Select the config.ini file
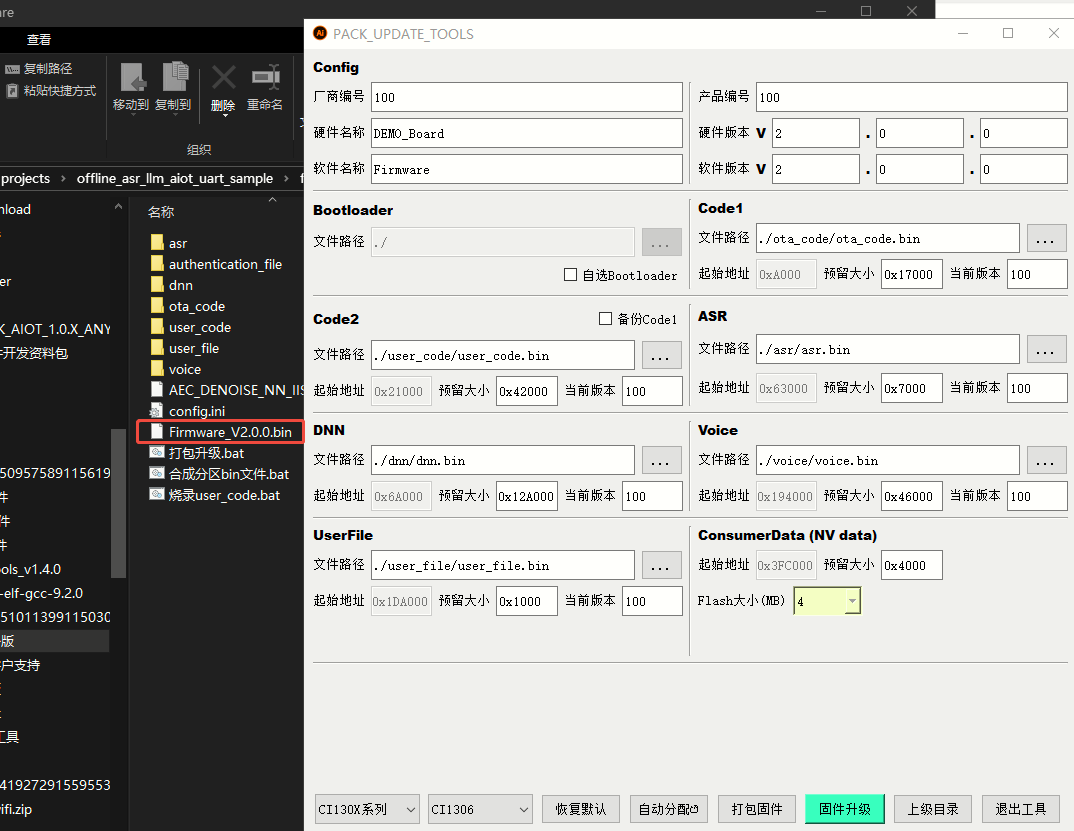 point(196,411)
